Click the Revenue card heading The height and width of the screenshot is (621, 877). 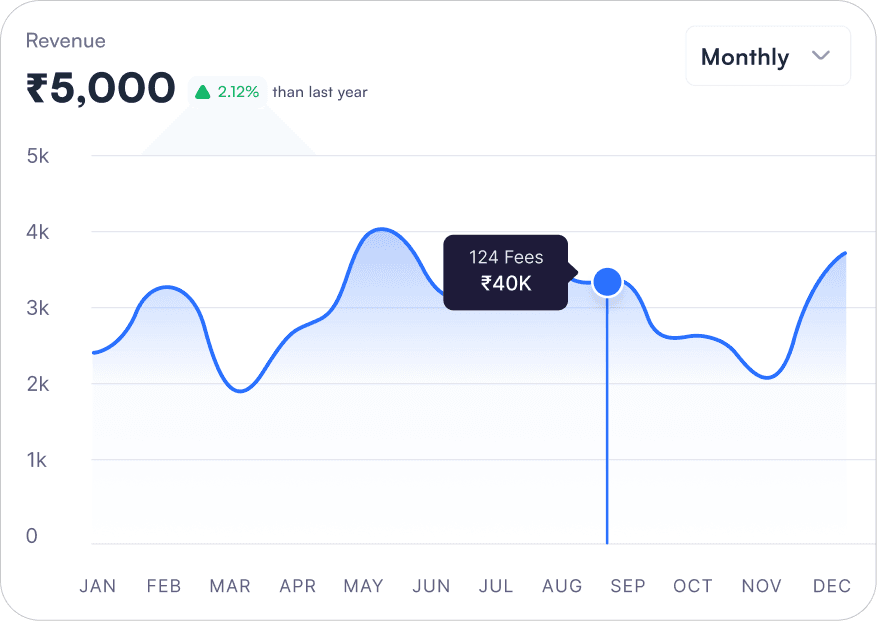[65, 41]
